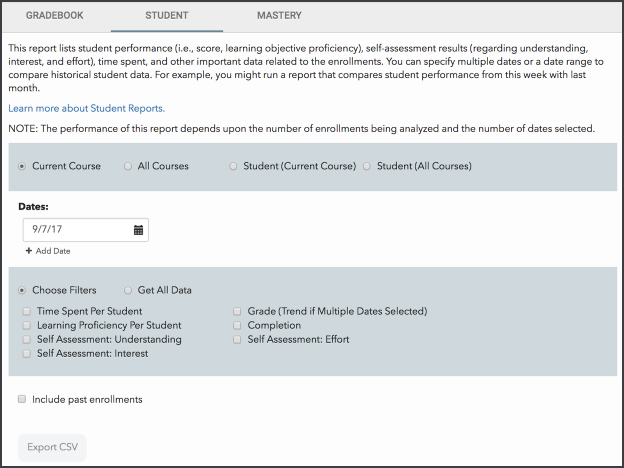The image size is (624, 468).
Task: Open the Mastery tab
Action: pyautogui.click(x=279, y=16)
